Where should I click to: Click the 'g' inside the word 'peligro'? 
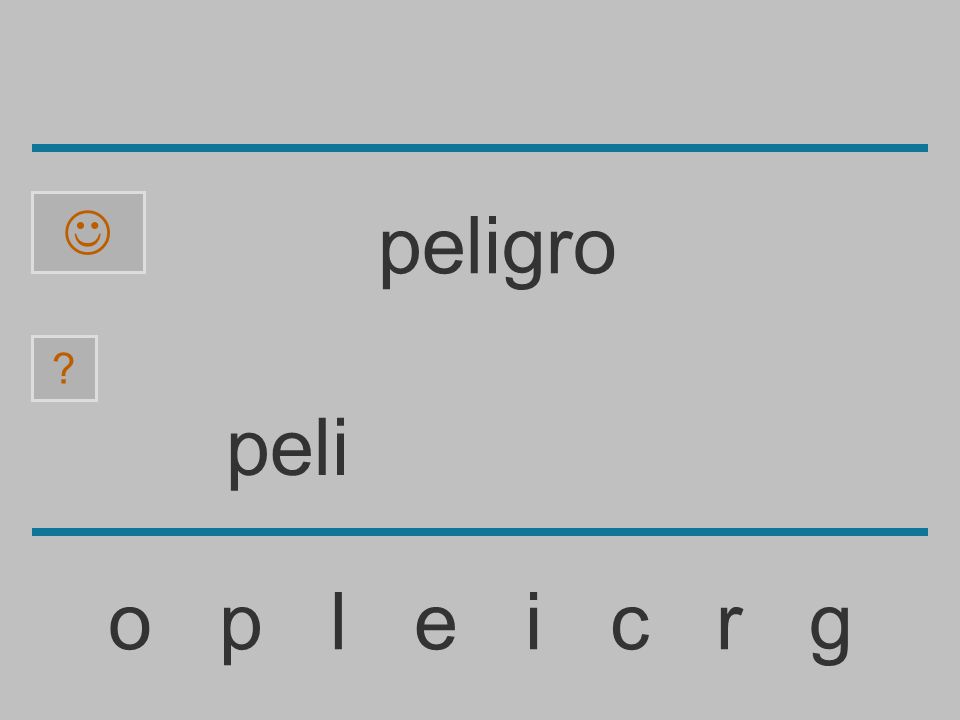pos(523,258)
